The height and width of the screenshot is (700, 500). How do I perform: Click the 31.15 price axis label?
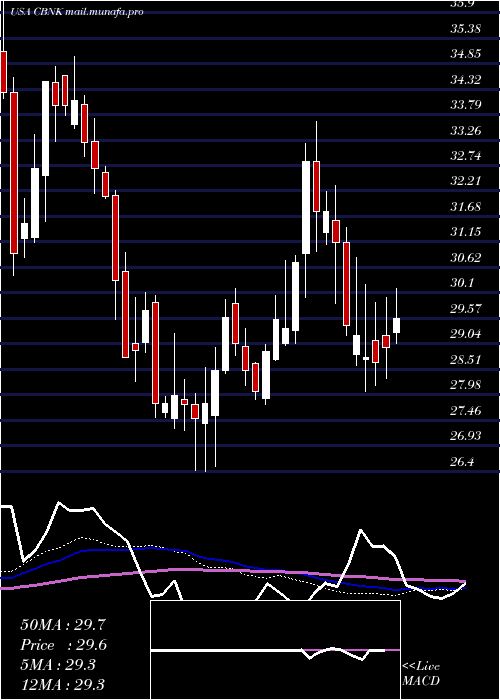click(x=466, y=232)
